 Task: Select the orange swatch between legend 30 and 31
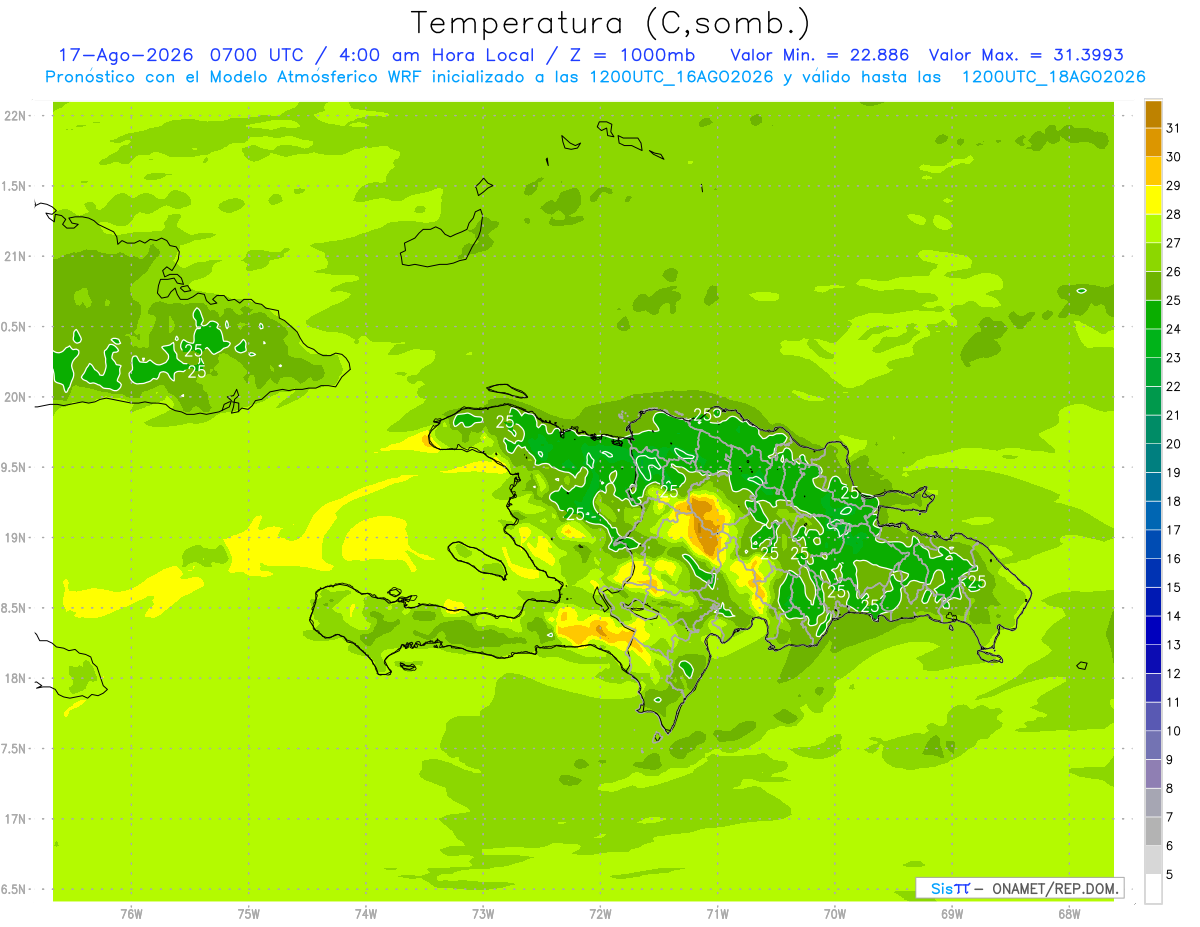[x=1153, y=143]
